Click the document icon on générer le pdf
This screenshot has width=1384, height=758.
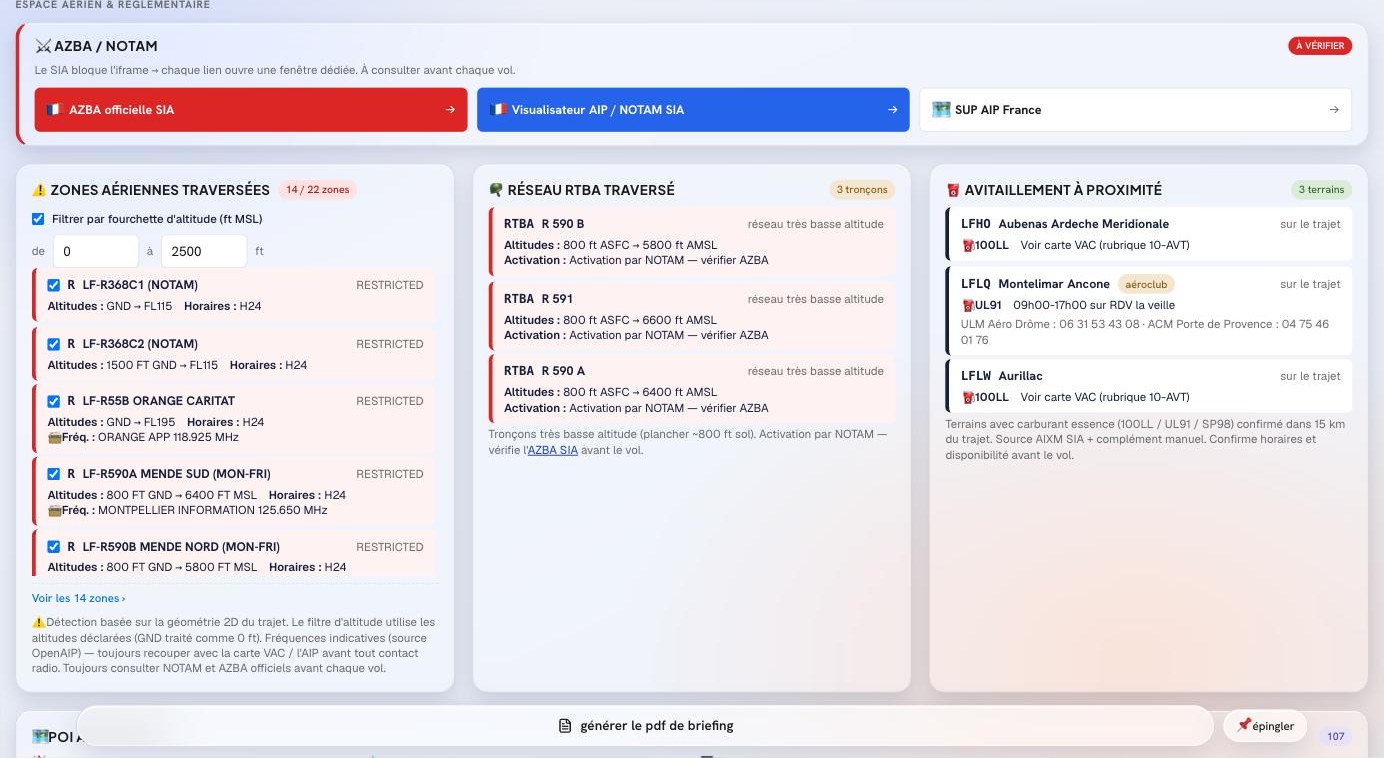click(x=565, y=726)
